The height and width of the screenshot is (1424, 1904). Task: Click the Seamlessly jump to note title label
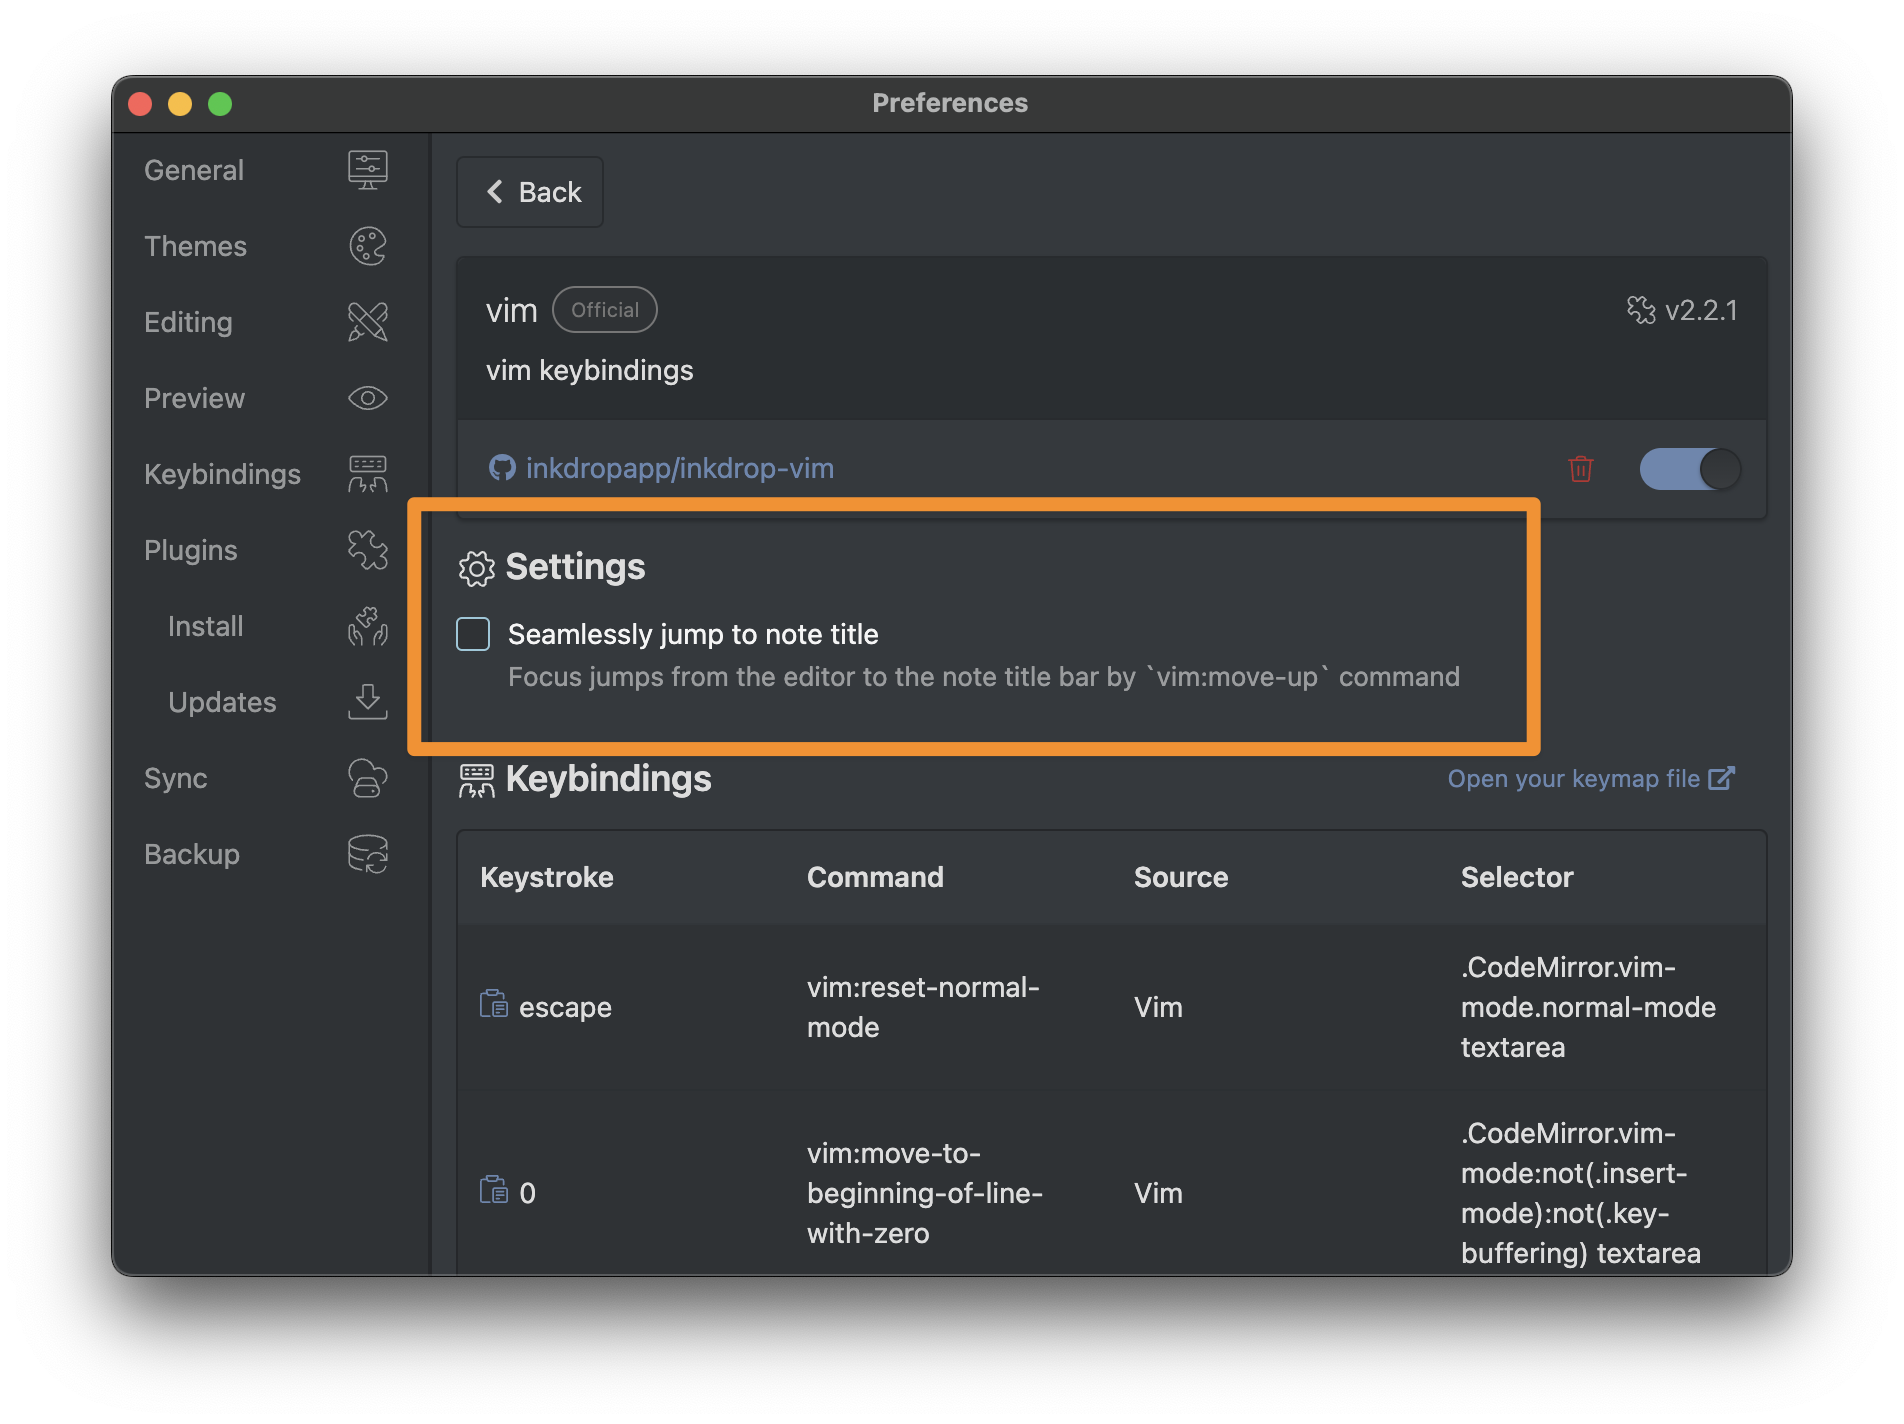pos(693,634)
